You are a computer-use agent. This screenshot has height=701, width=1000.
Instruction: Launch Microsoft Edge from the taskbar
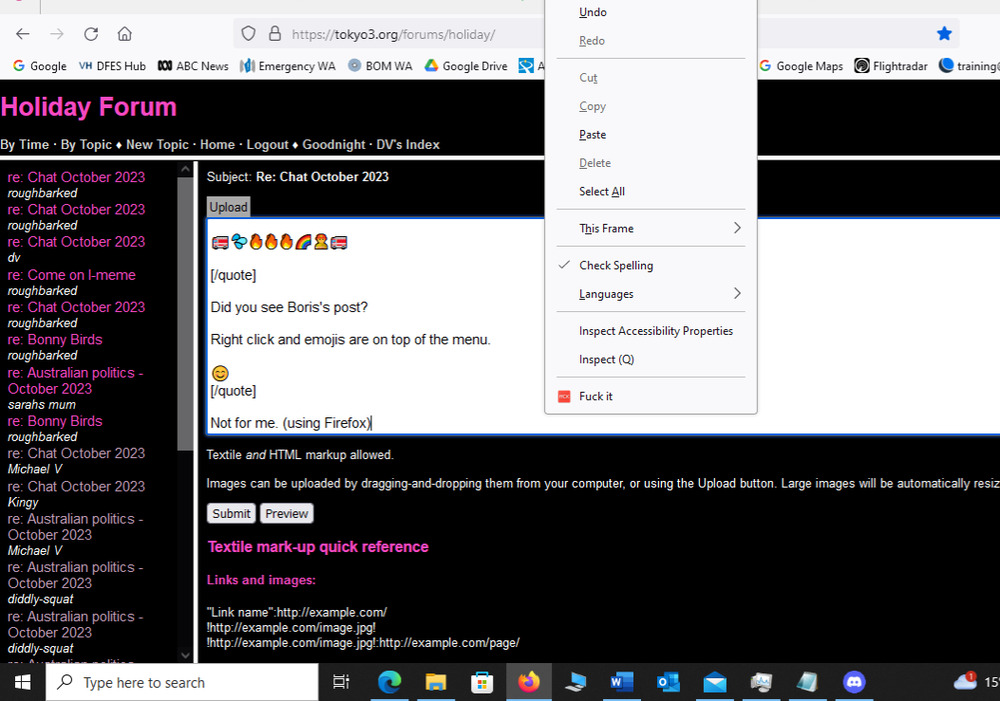389,682
